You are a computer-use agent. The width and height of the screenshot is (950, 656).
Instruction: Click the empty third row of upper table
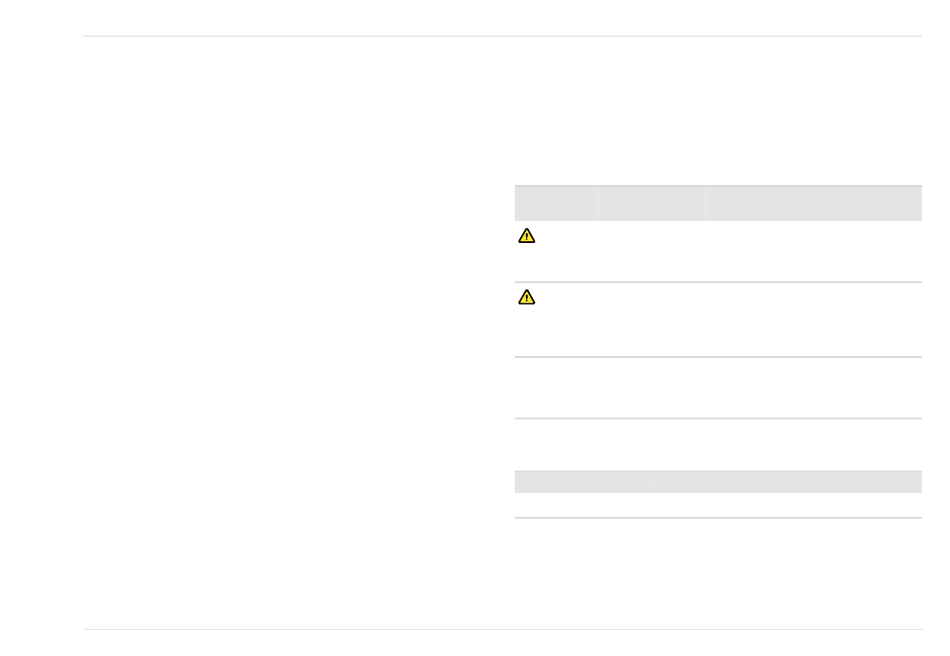[x=719, y=388]
